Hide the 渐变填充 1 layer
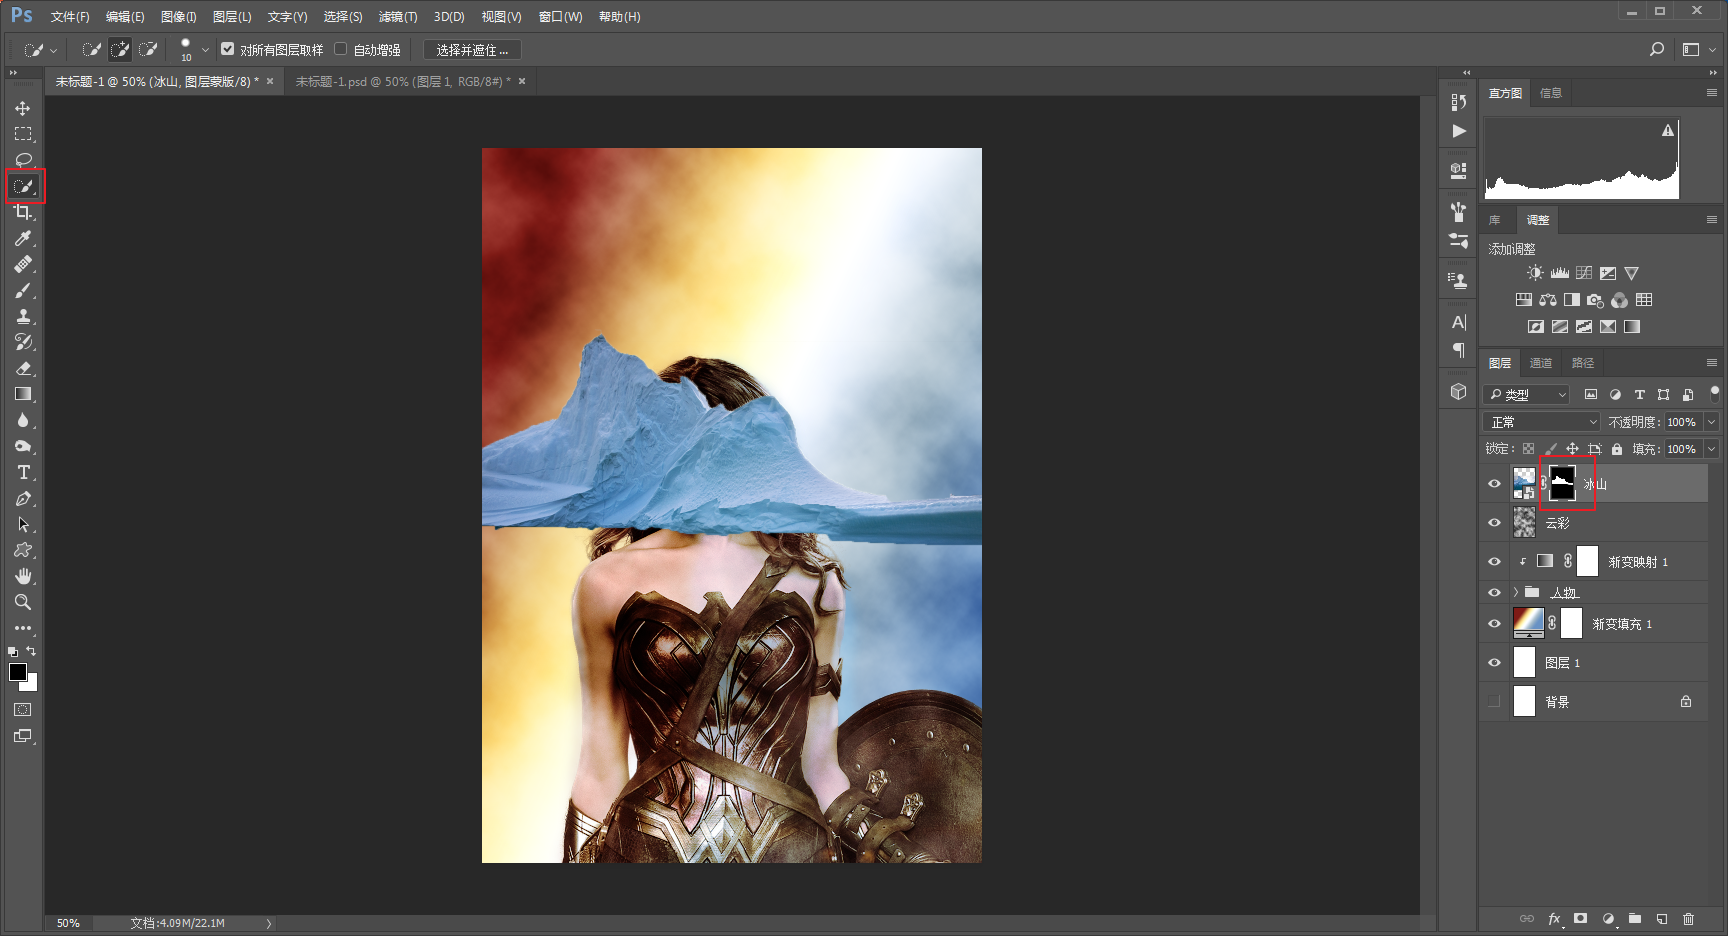Screen dimensions: 1728x936 [x=1495, y=624]
